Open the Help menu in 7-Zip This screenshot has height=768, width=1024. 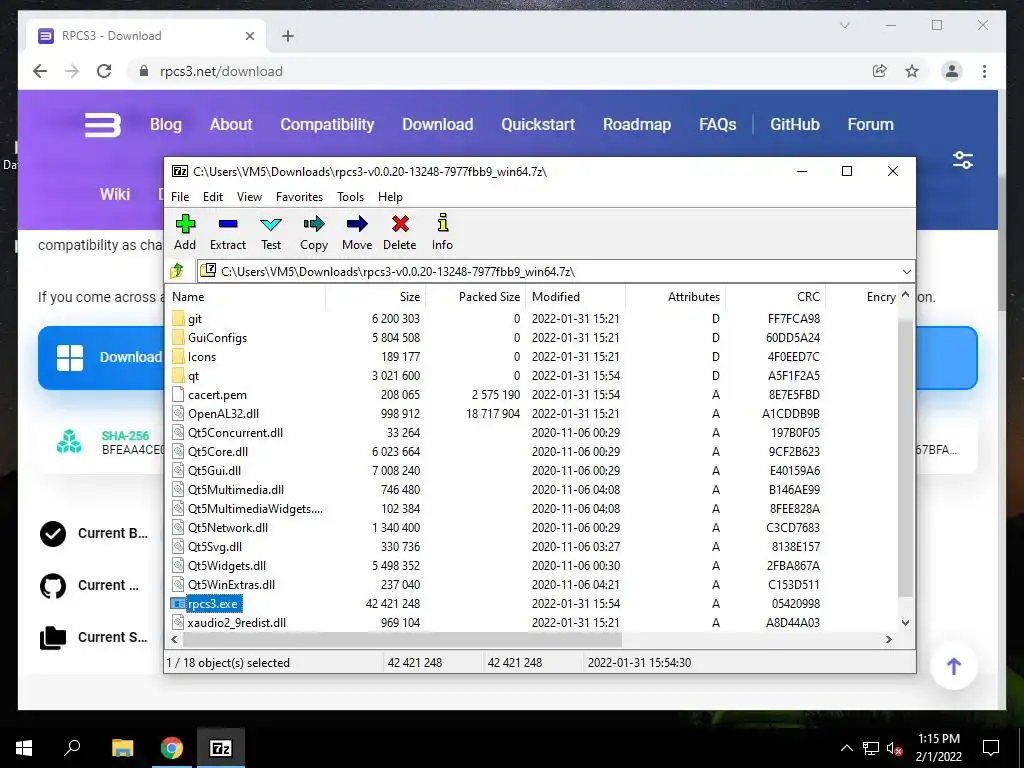coord(390,197)
